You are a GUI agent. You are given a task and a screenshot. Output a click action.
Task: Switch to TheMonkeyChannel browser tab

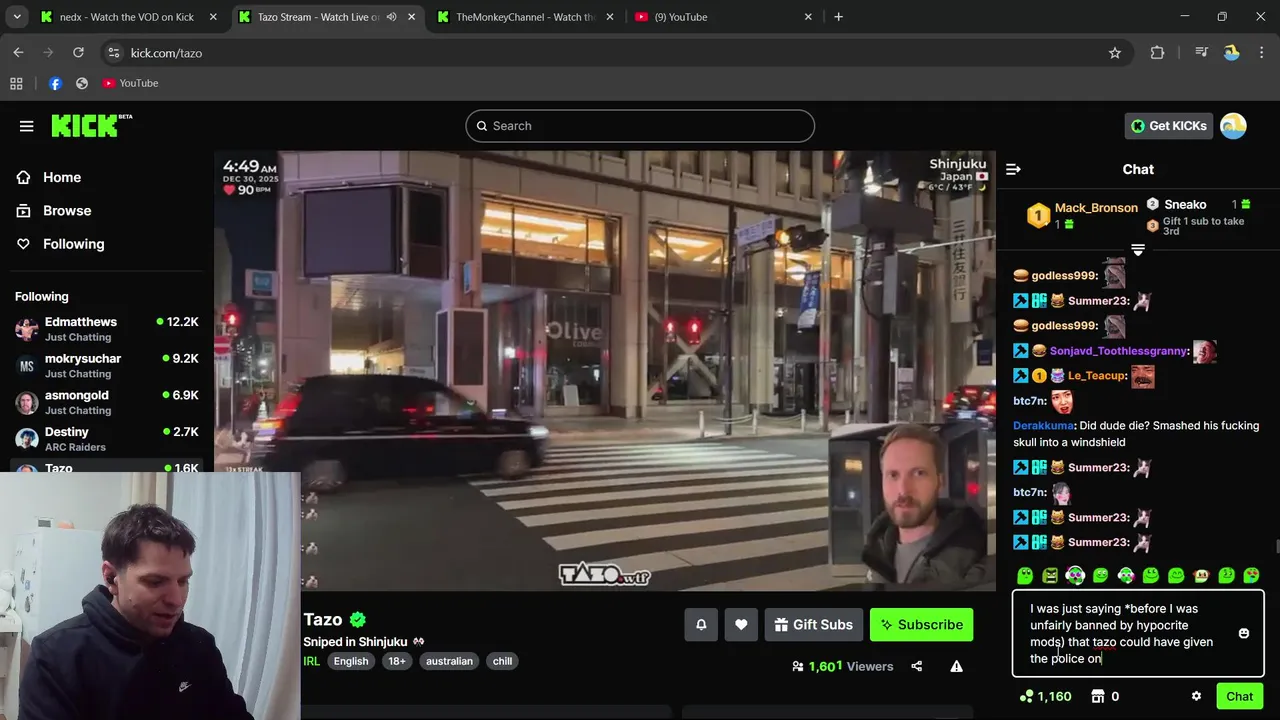tap(524, 17)
